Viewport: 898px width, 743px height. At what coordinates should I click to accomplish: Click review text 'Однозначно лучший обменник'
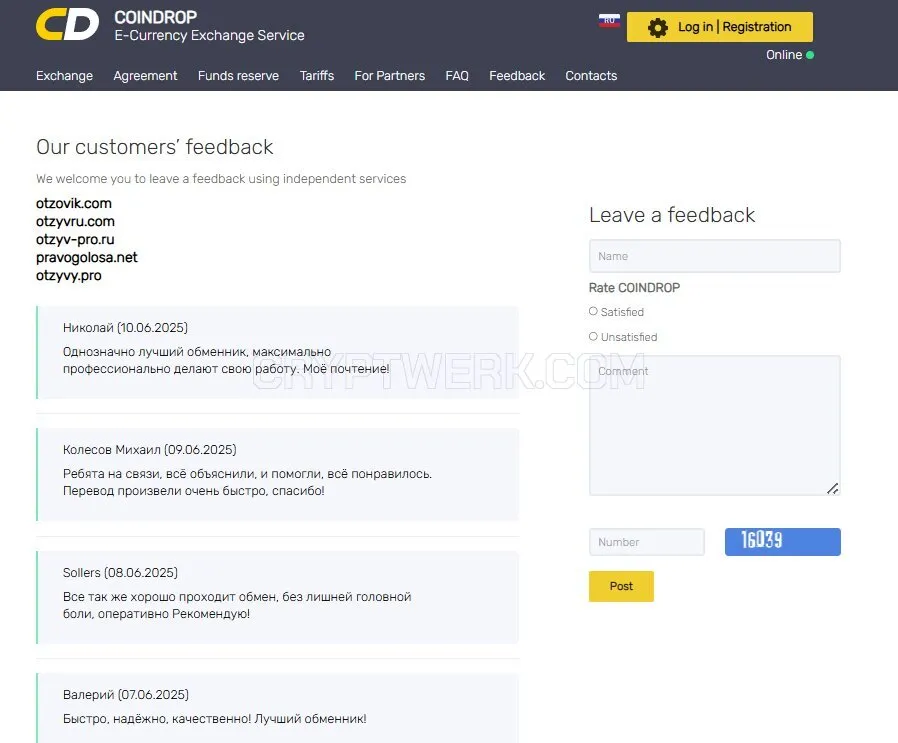[226, 360]
